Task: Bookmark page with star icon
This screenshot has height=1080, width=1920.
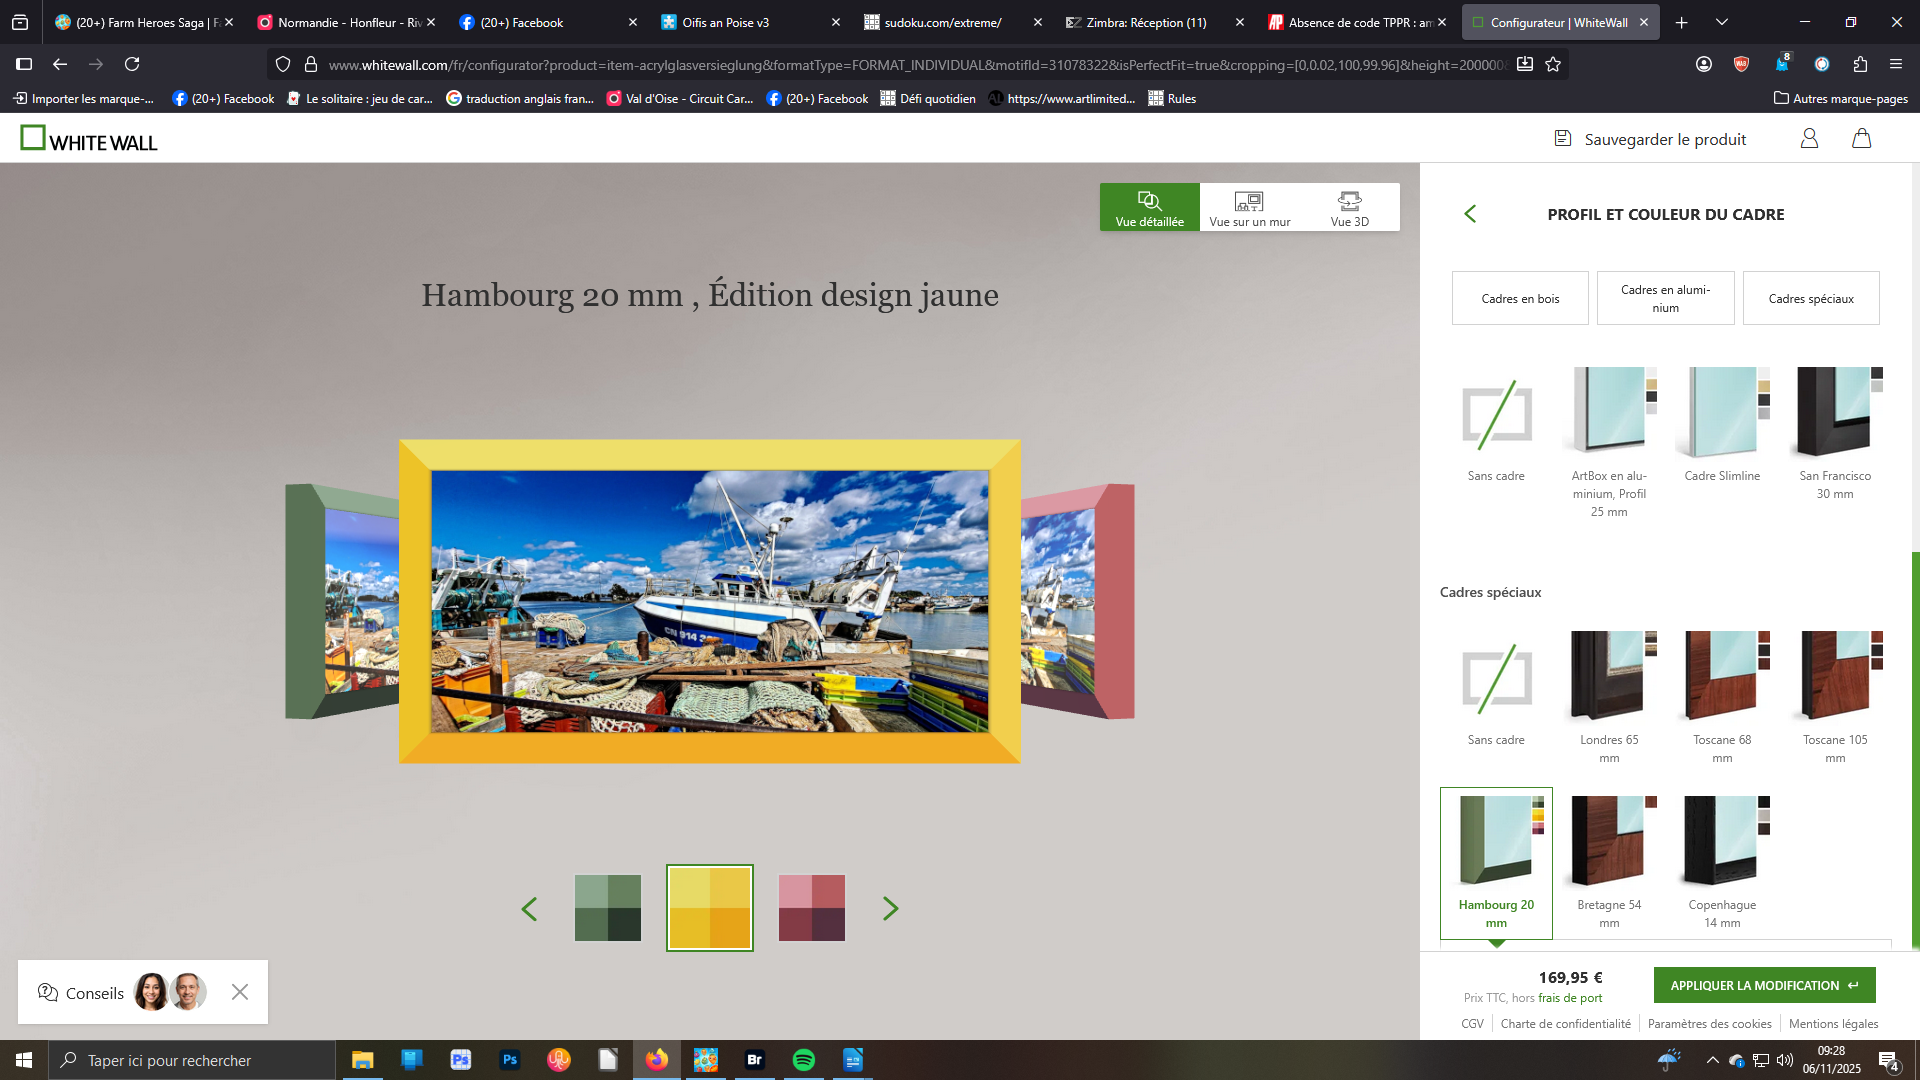Action: tap(1553, 65)
